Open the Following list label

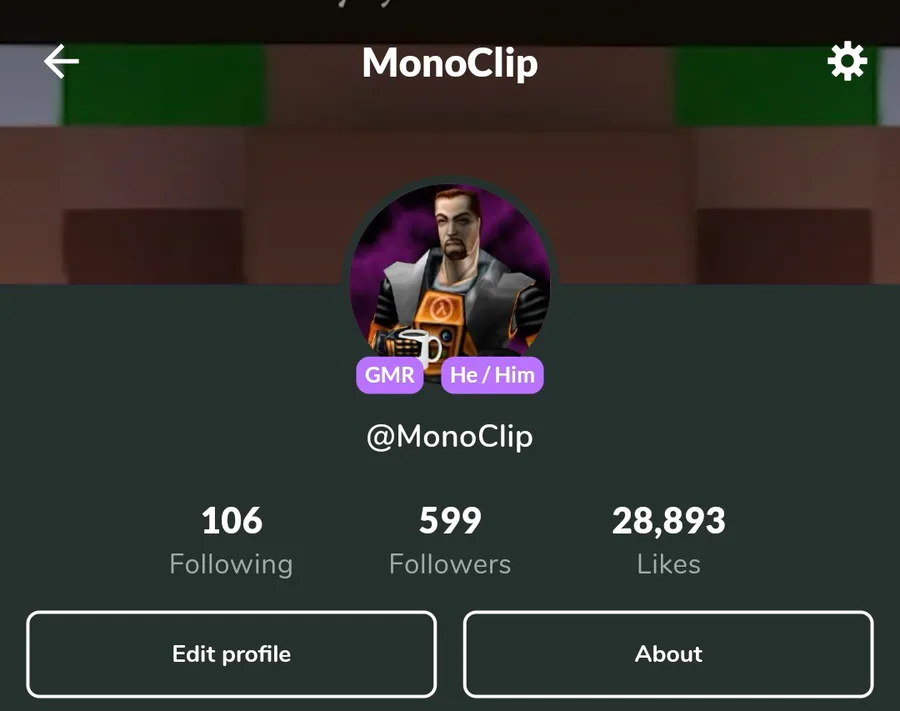click(x=231, y=564)
